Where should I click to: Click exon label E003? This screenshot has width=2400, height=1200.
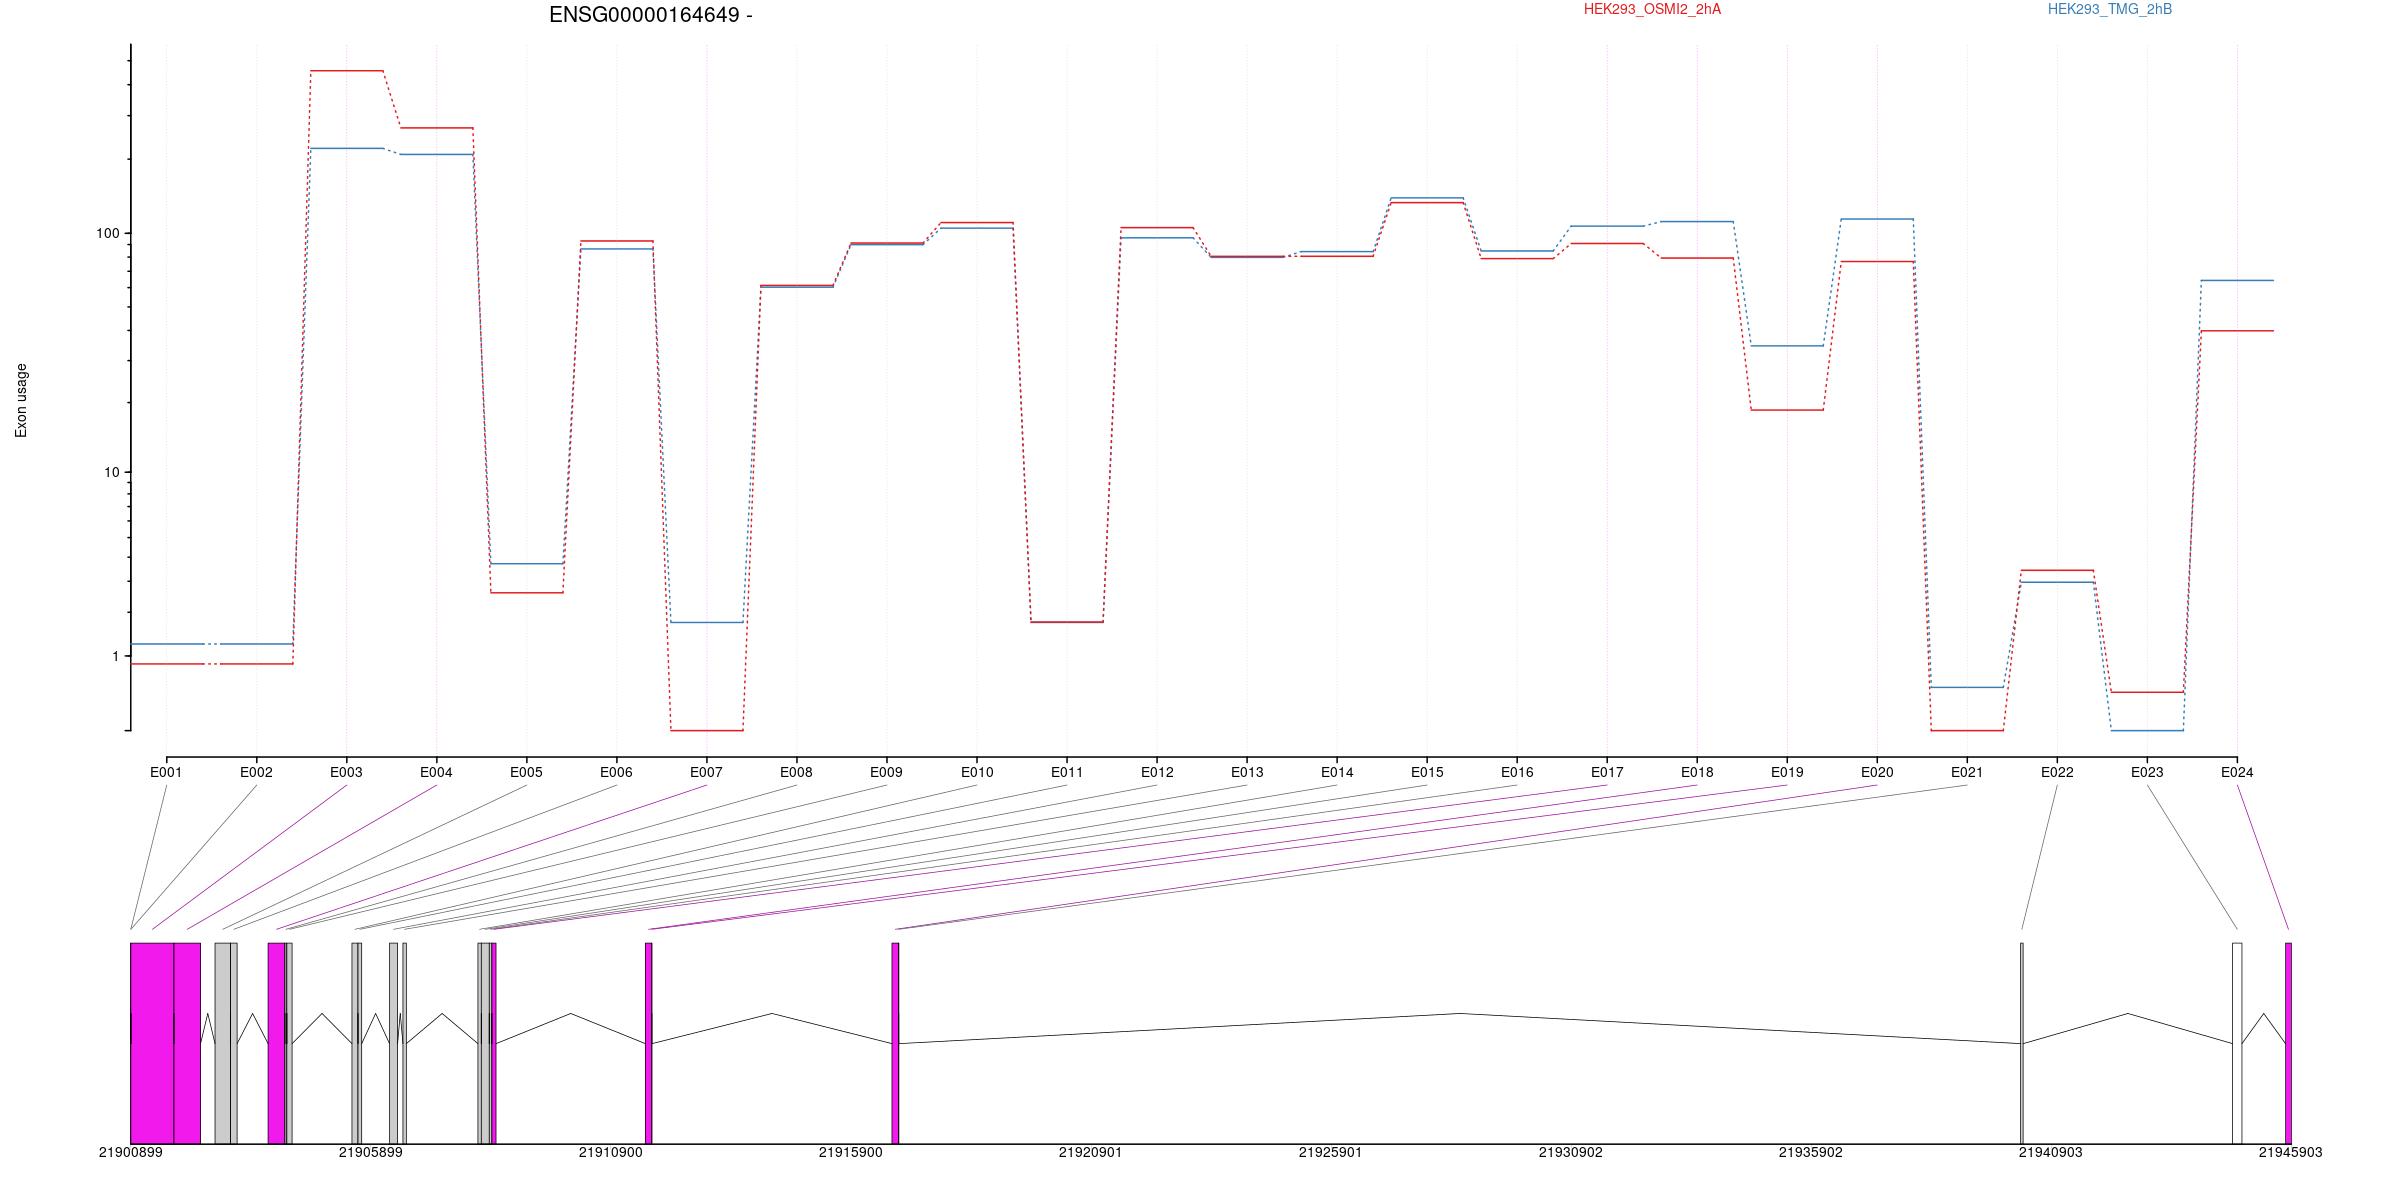pyautogui.click(x=346, y=772)
